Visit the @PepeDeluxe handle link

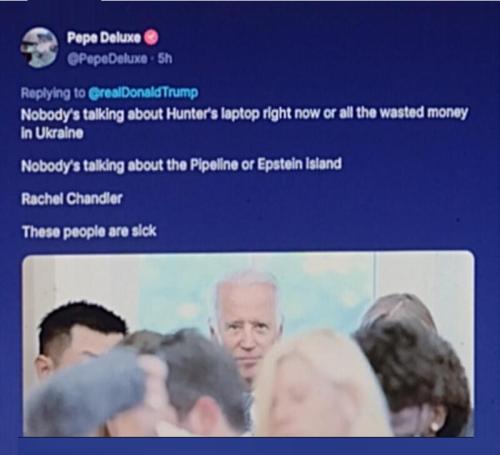(x=107, y=59)
